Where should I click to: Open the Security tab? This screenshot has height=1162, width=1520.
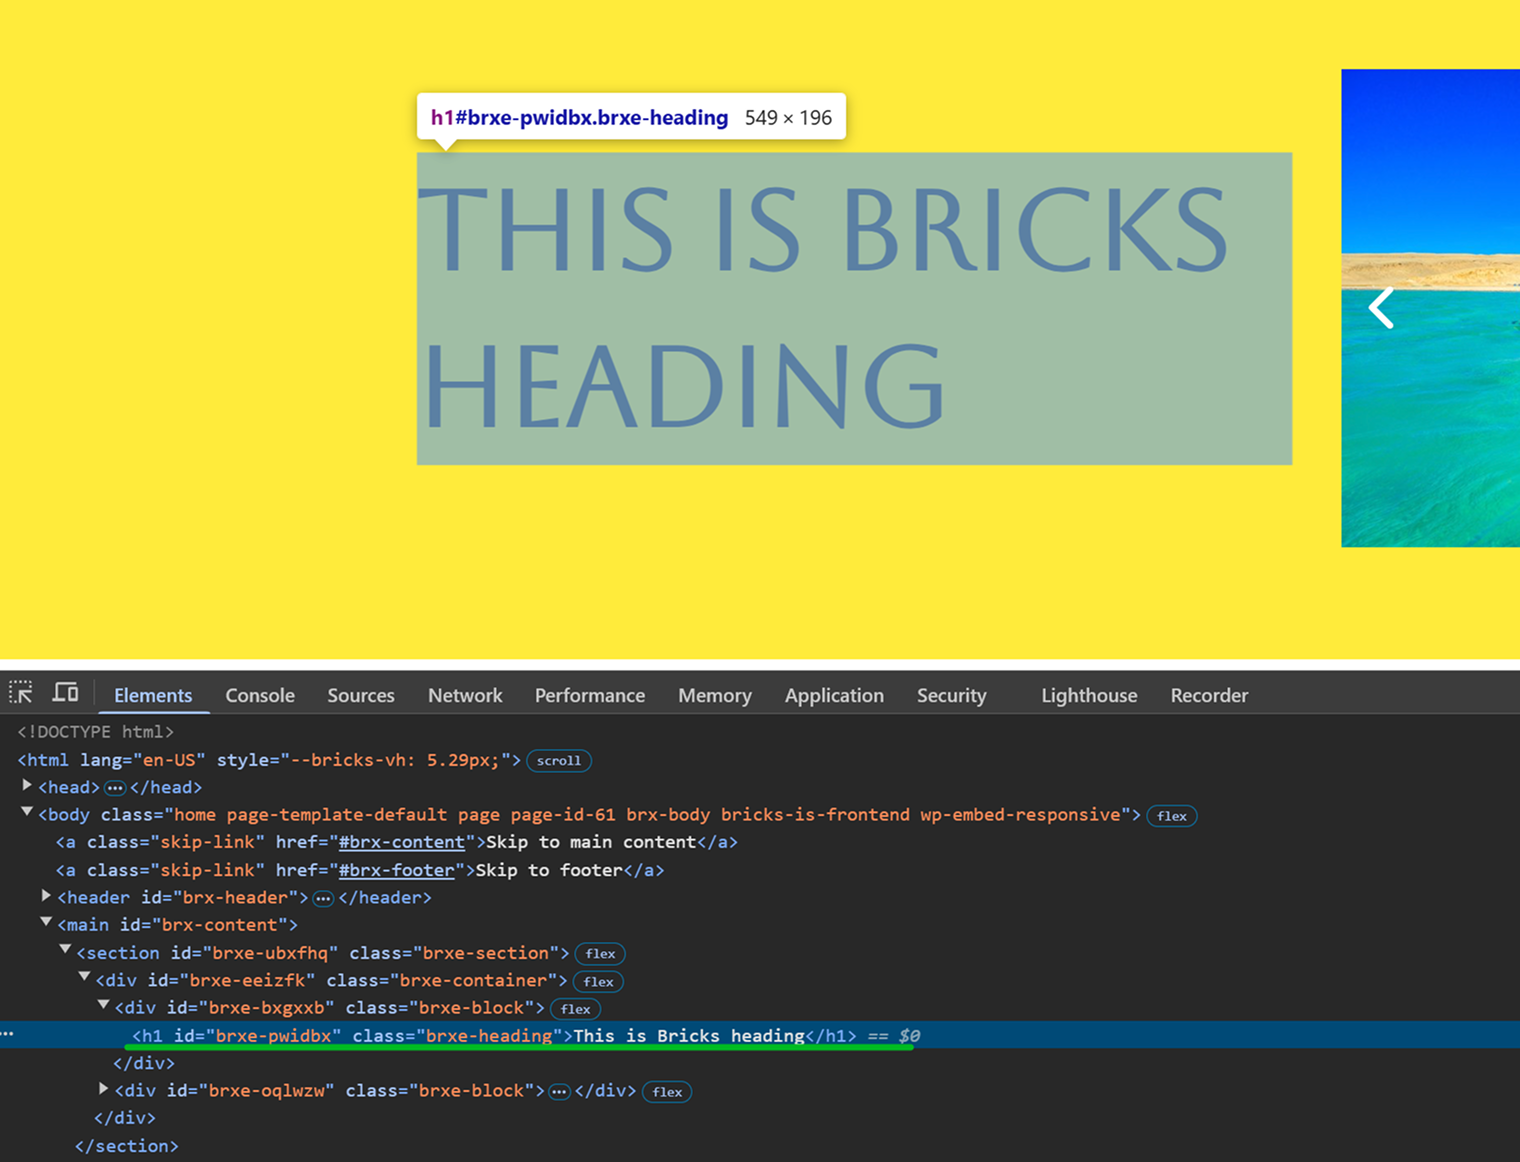click(952, 695)
